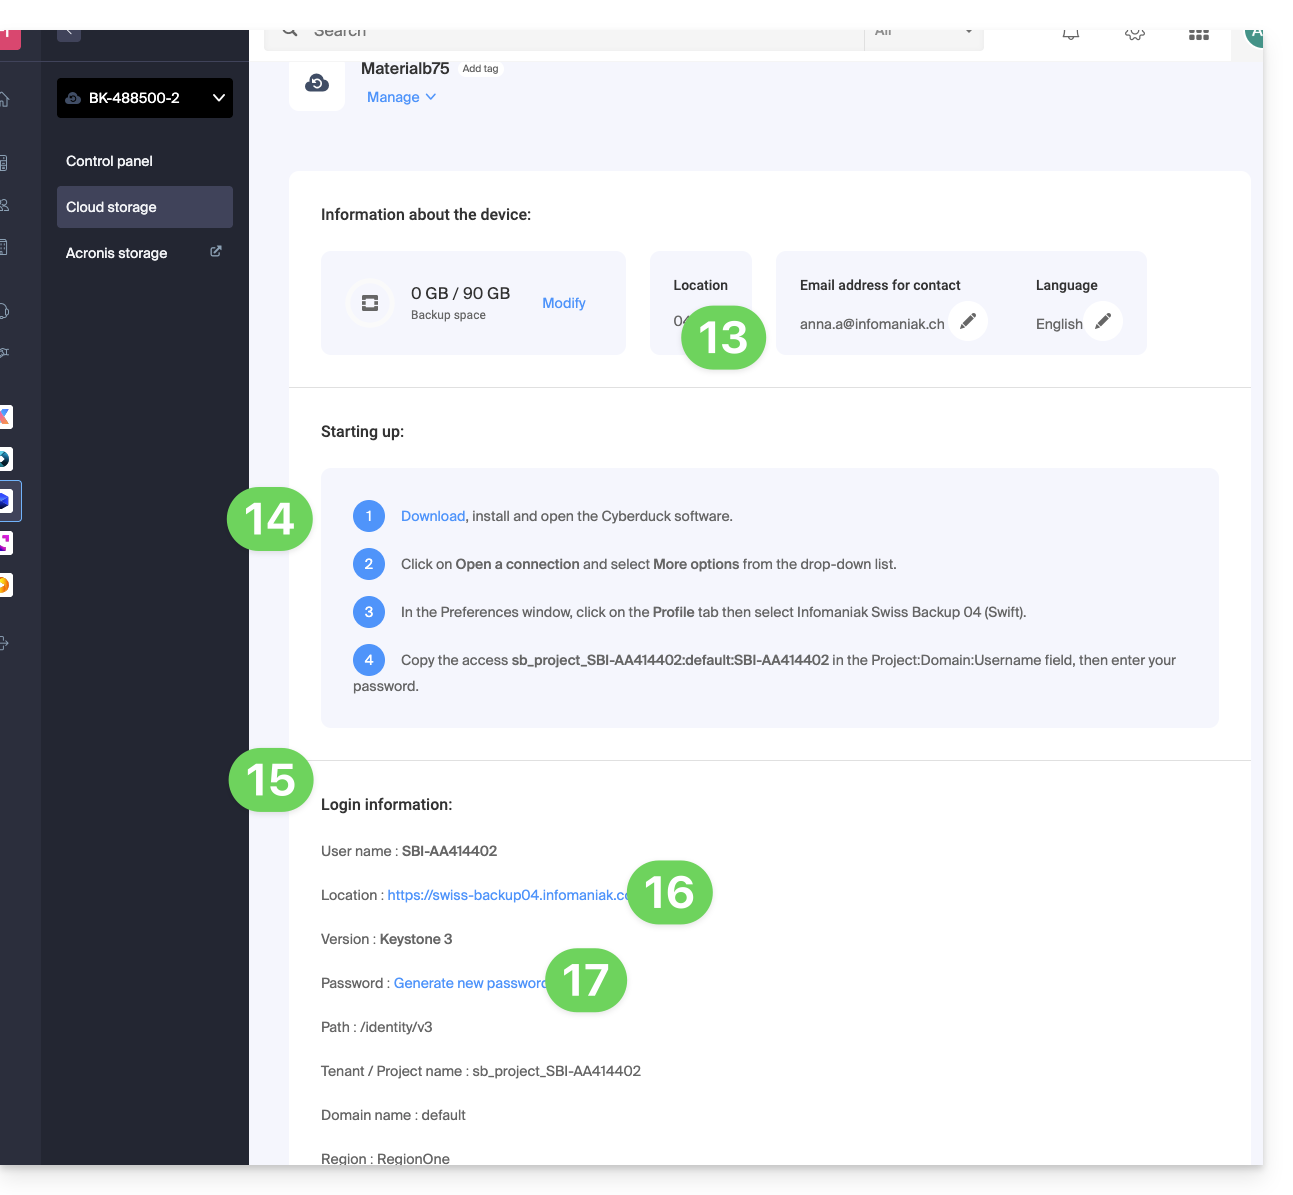Screen dimensions: 1293x1195
Task: Click the backup space disk icon
Action: coord(370,303)
